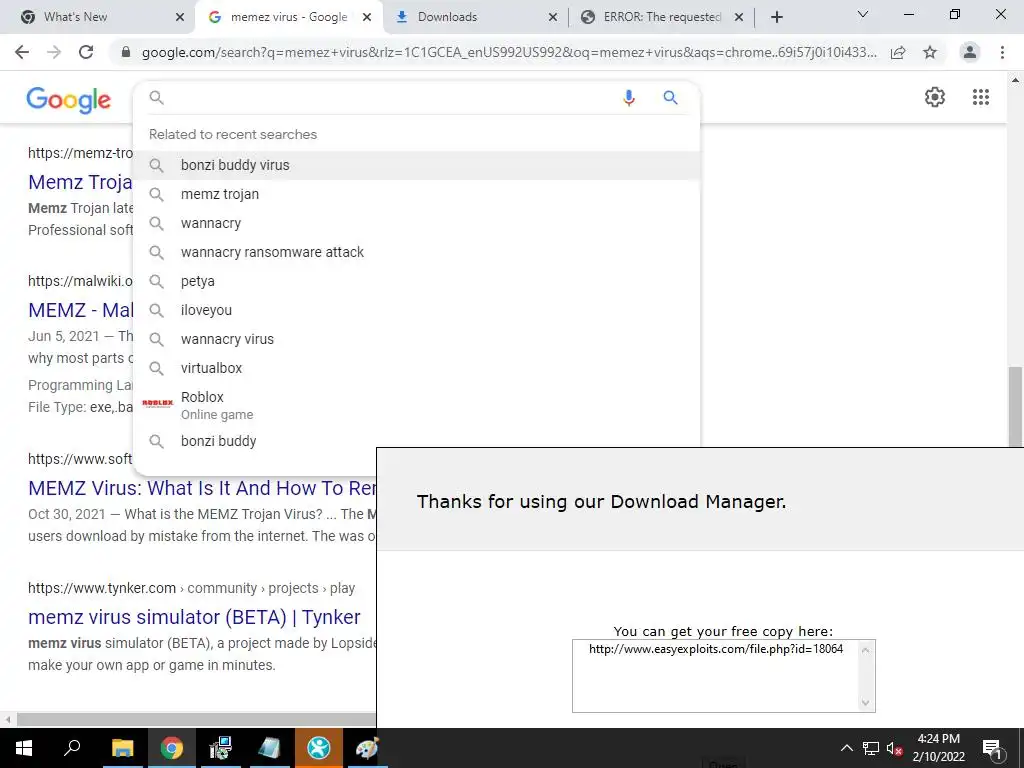Screen dimensions: 1024x768
Task: Bookmark this page with the star icon
Action: [930, 52]
